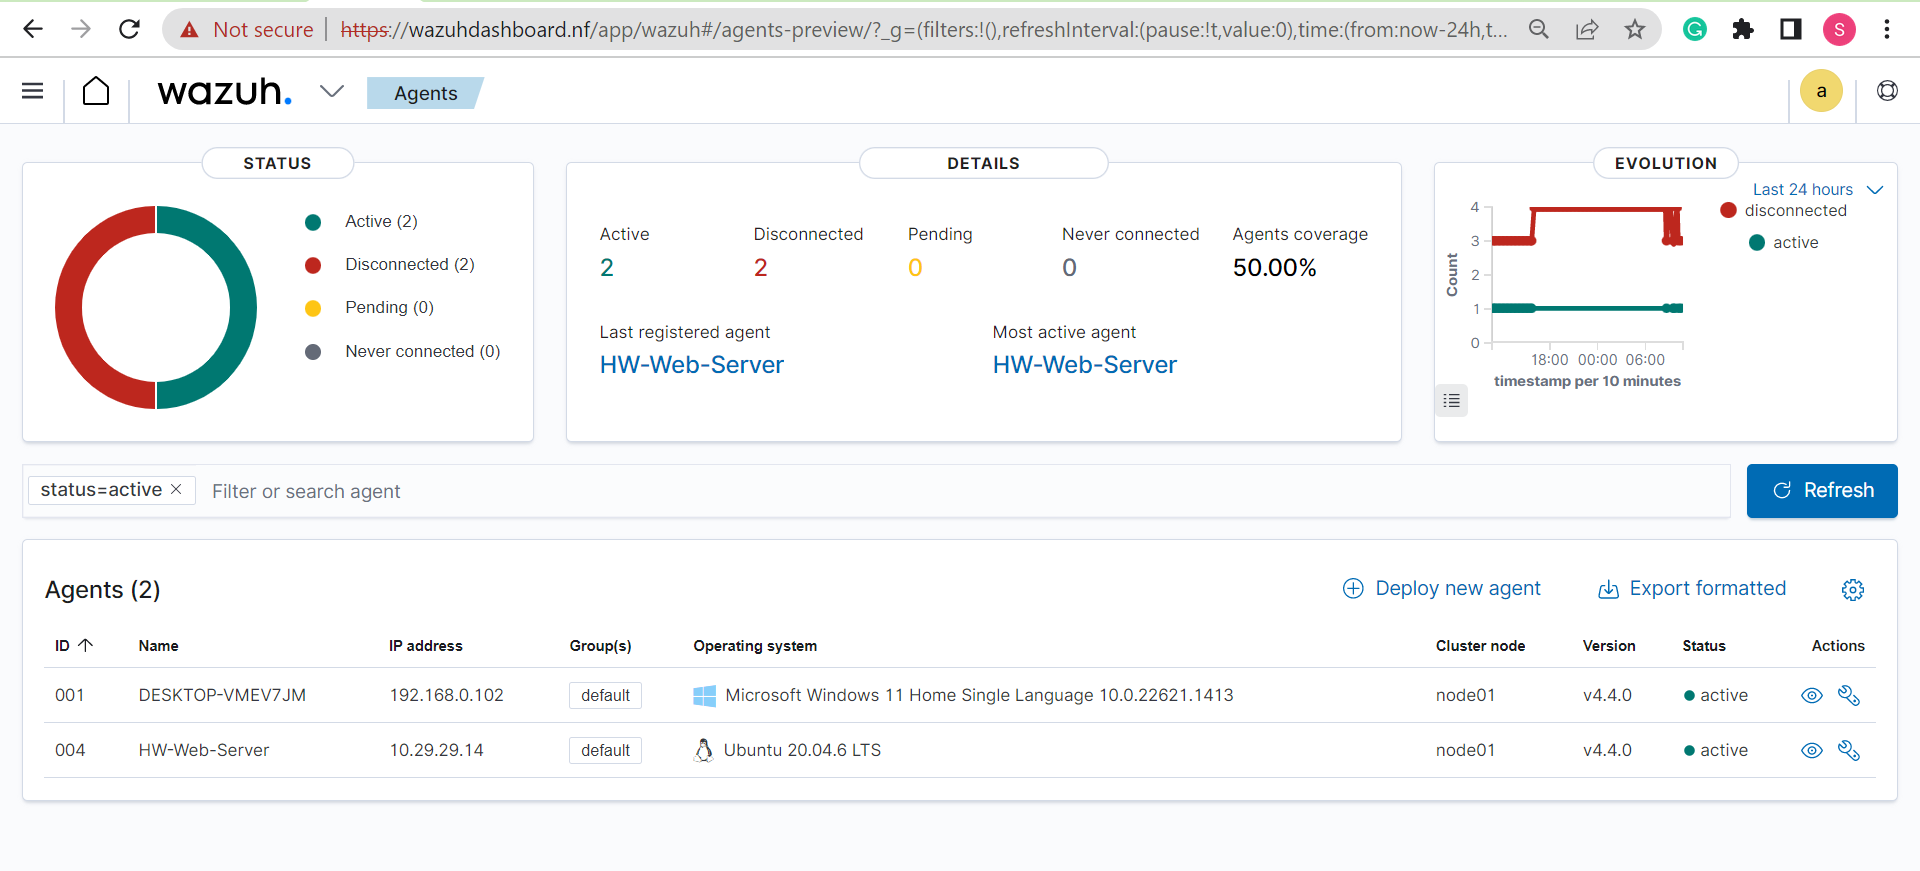Image resolution: width=1920 pixels, height=871 pixels.
Task: Select the Ubuntu 20.04.6 LTS cell
Action: (x=788, y=750)
